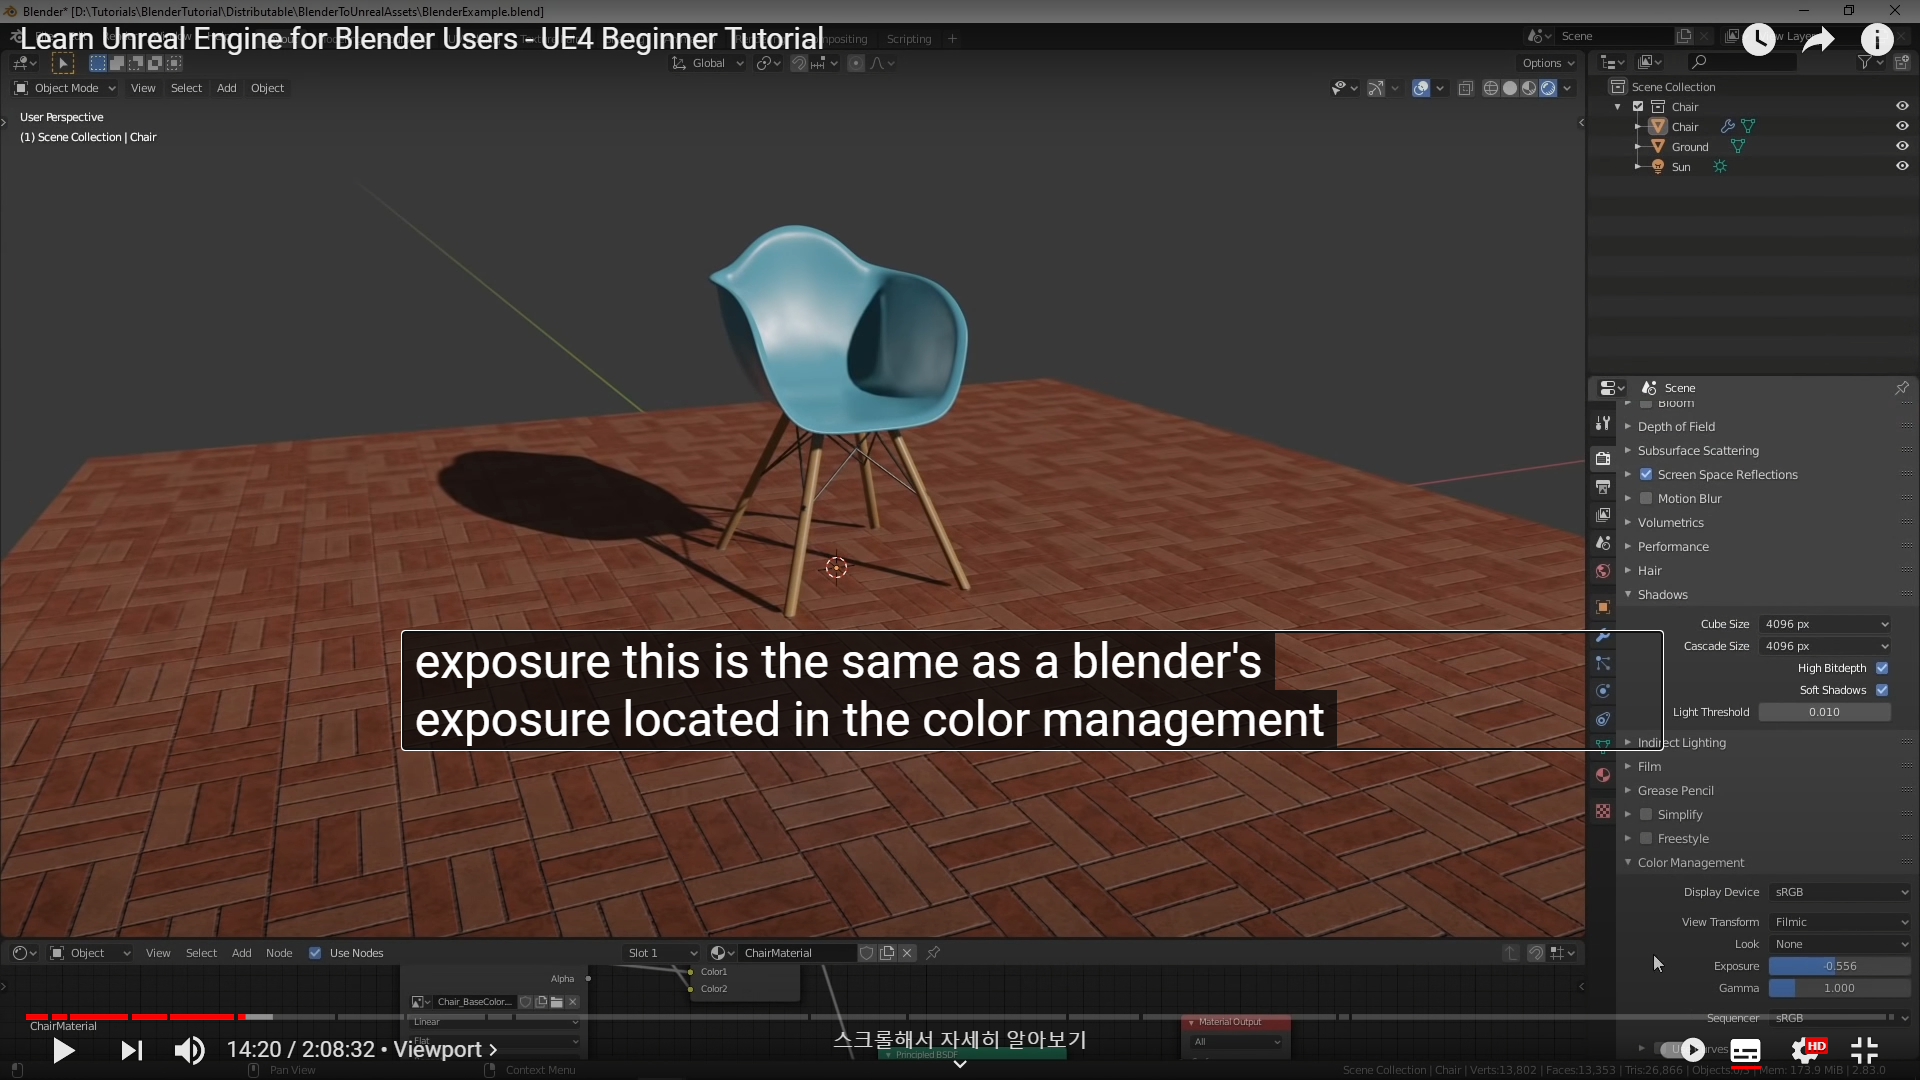Open the Render properties tab icon
The height and width of the screenshot is (1080, 1920).
click(x=1603, y=459)
